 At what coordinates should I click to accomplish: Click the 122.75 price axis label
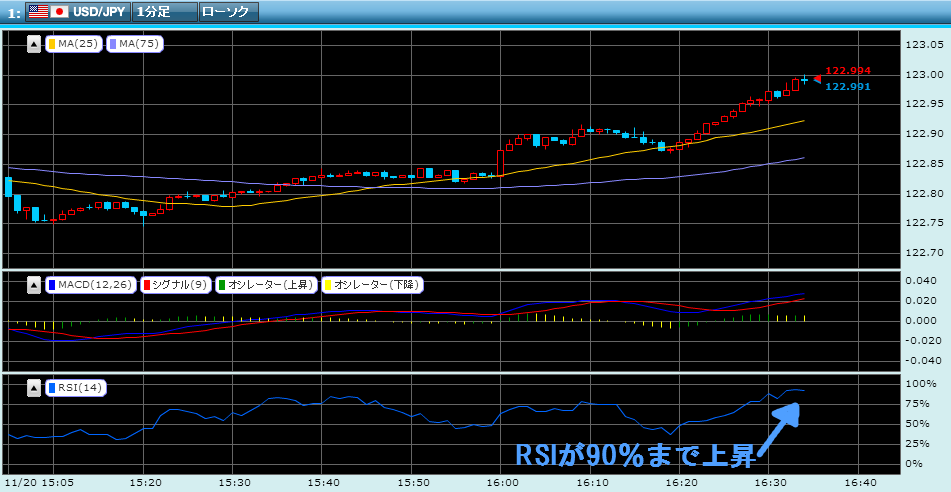924,223
